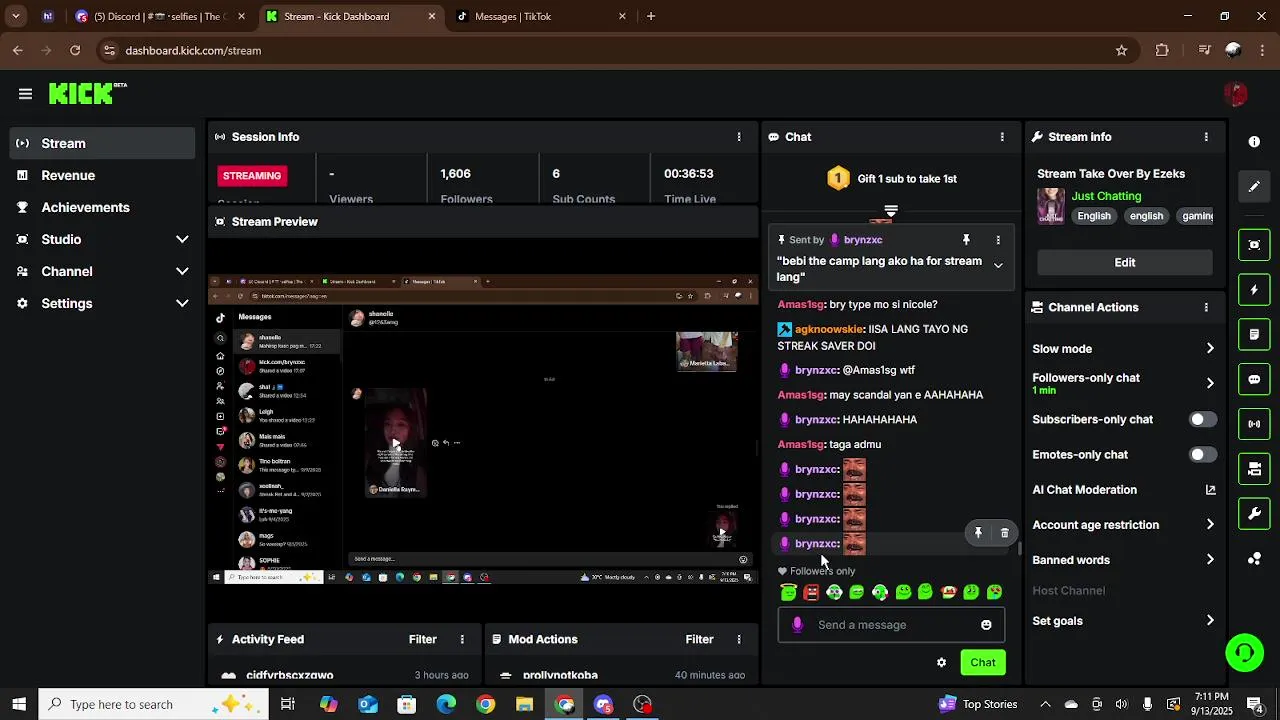Screen dimensions: 1280x720
Task: Open Session Info three-dot menu
Action: [x=739, y=137]
